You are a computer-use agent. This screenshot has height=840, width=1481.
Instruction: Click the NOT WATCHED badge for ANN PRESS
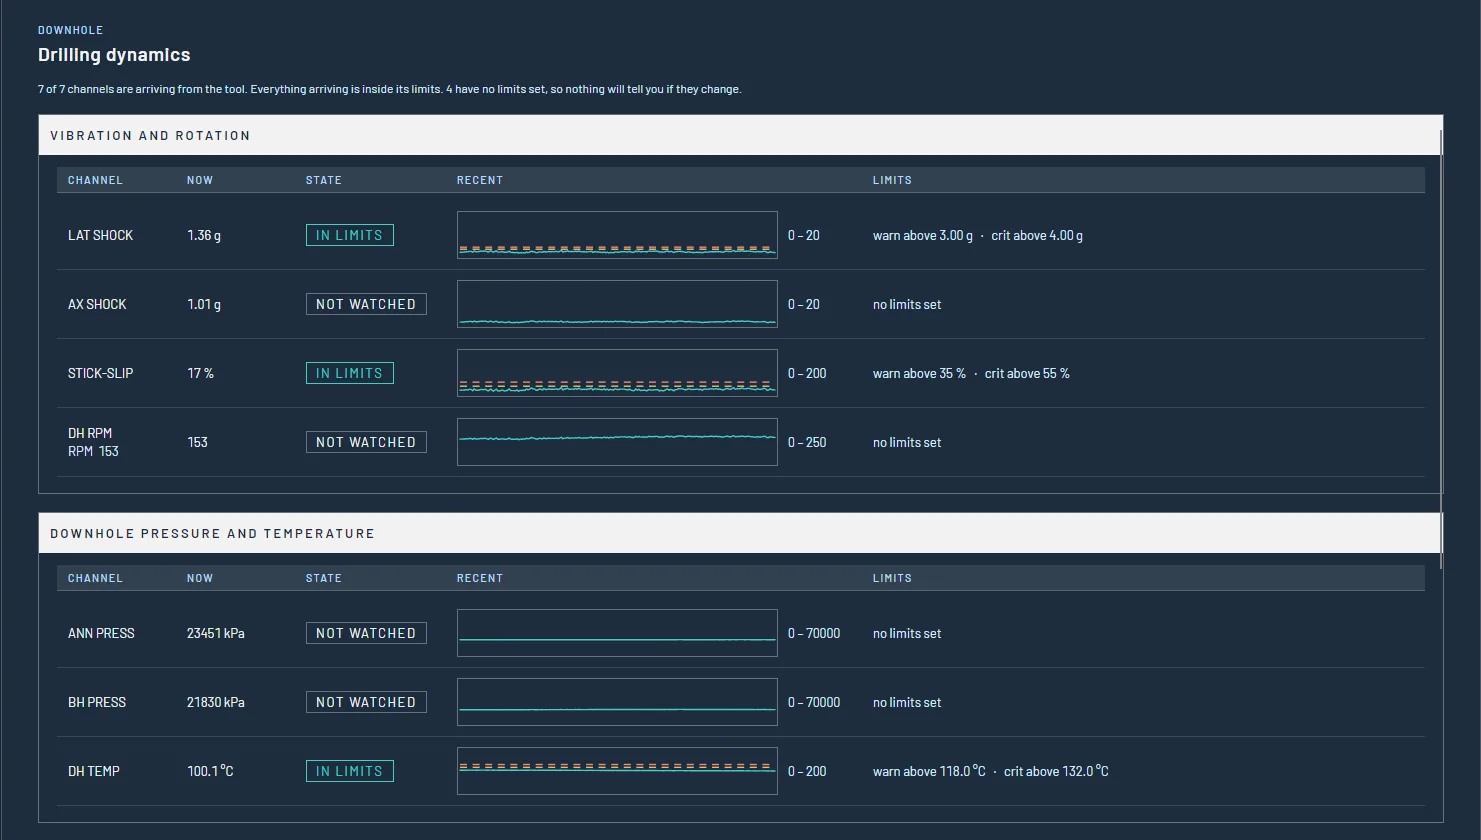(366, 633)
